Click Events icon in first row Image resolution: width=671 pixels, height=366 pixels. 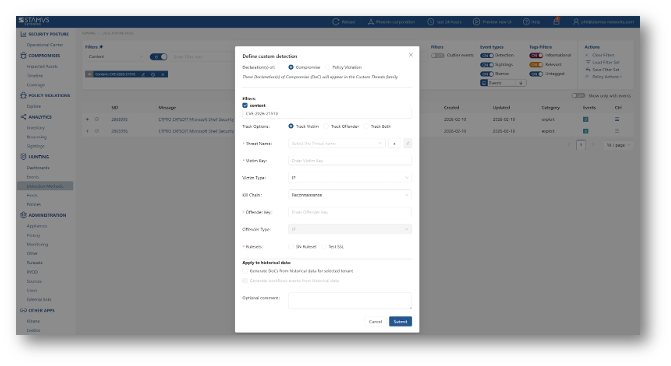pos(585,119)
